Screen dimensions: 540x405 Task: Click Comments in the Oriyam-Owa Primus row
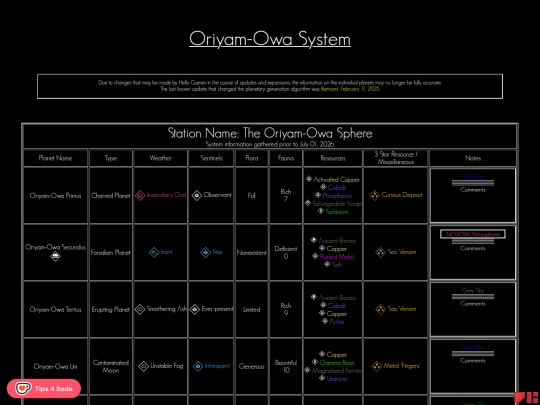[473, 190]
